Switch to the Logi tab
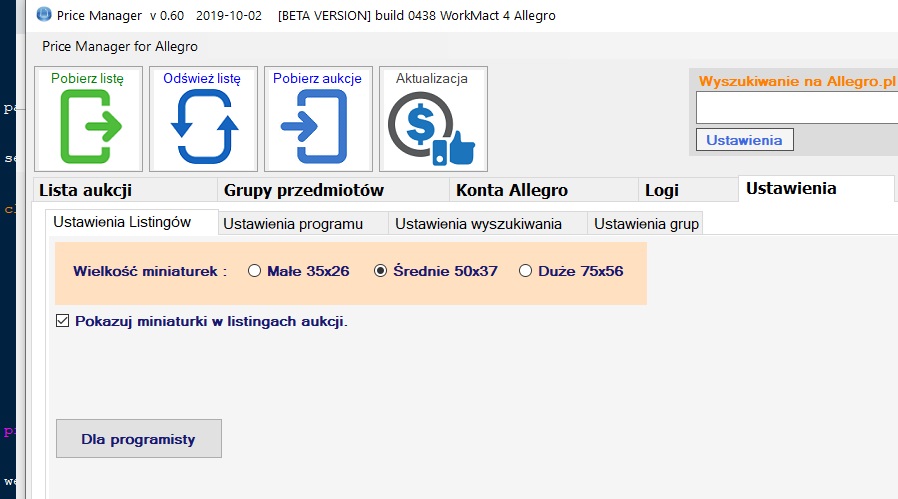This screenshot has height=499, width=898. [x=688, y=190]
